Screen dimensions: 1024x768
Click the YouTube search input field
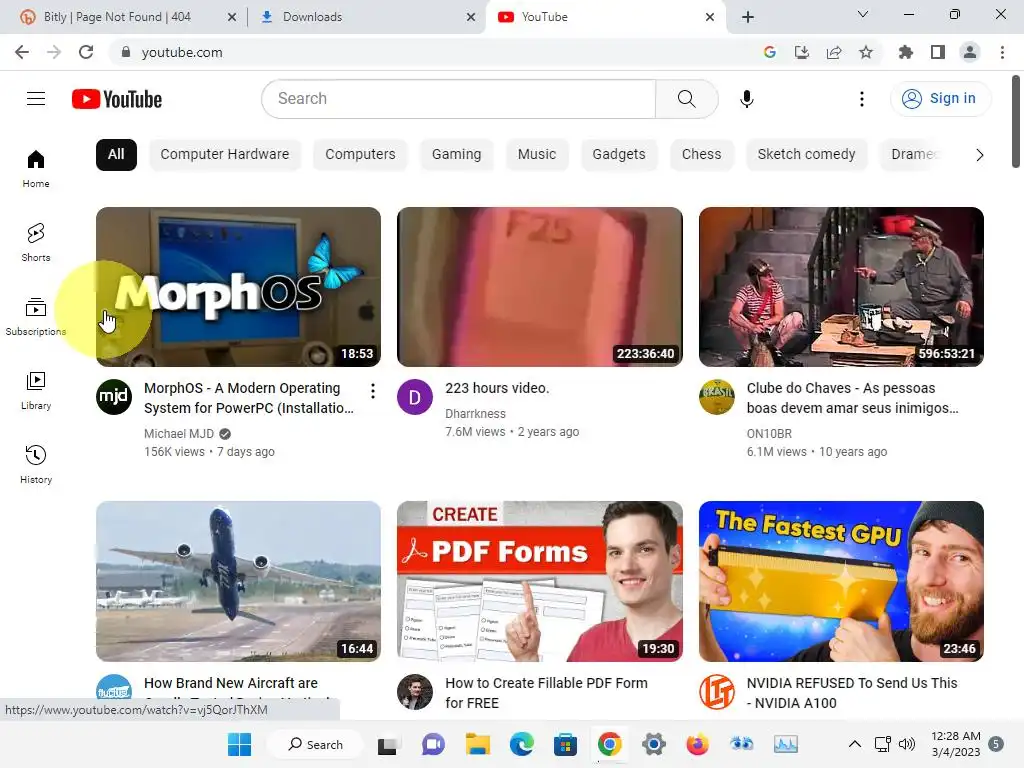coord(459,99)
